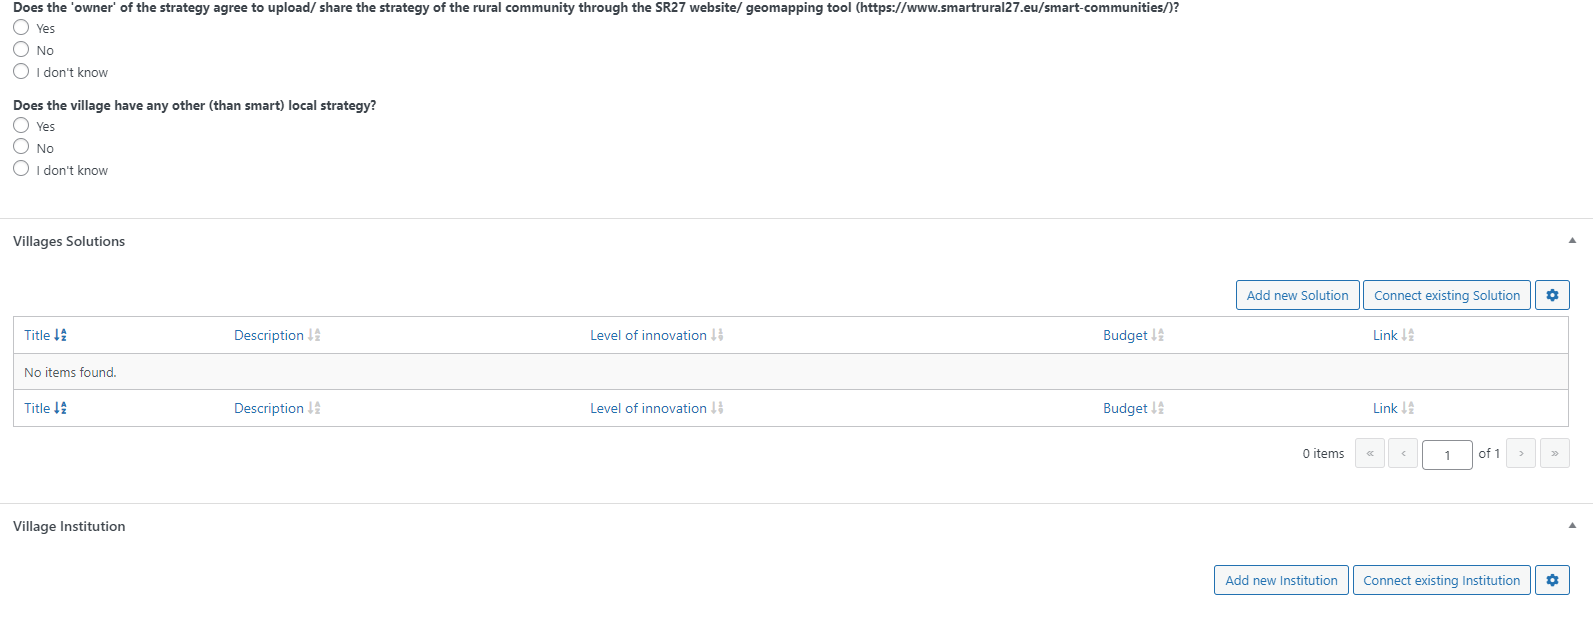Image resolution: width=1593 pixels, height=625 pixels.
Task: Click Connect existing Solution button
Action: point(1447,295)
